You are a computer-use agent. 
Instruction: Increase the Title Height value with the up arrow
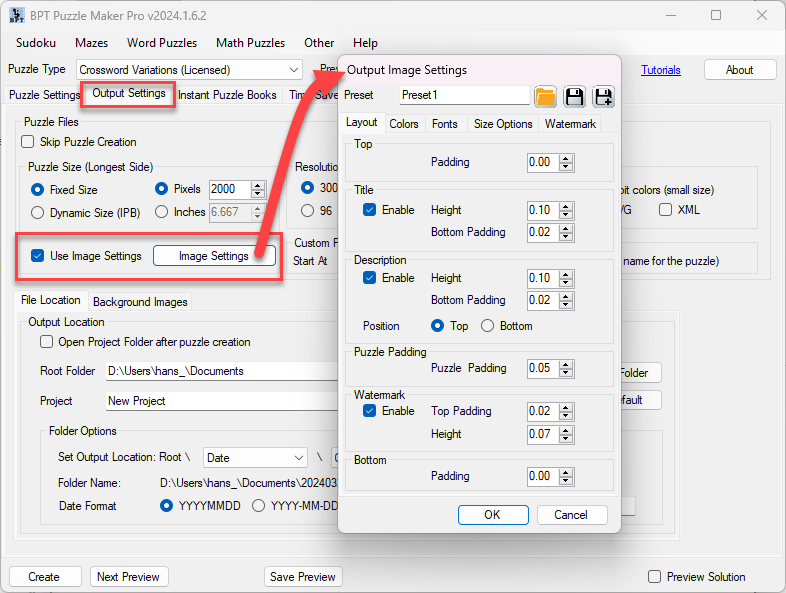pos(567,206)
